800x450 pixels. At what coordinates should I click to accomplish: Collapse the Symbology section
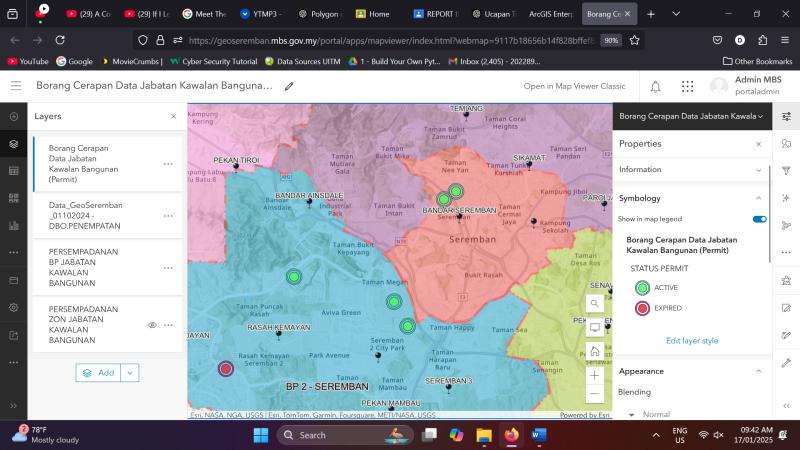[758, 198]
